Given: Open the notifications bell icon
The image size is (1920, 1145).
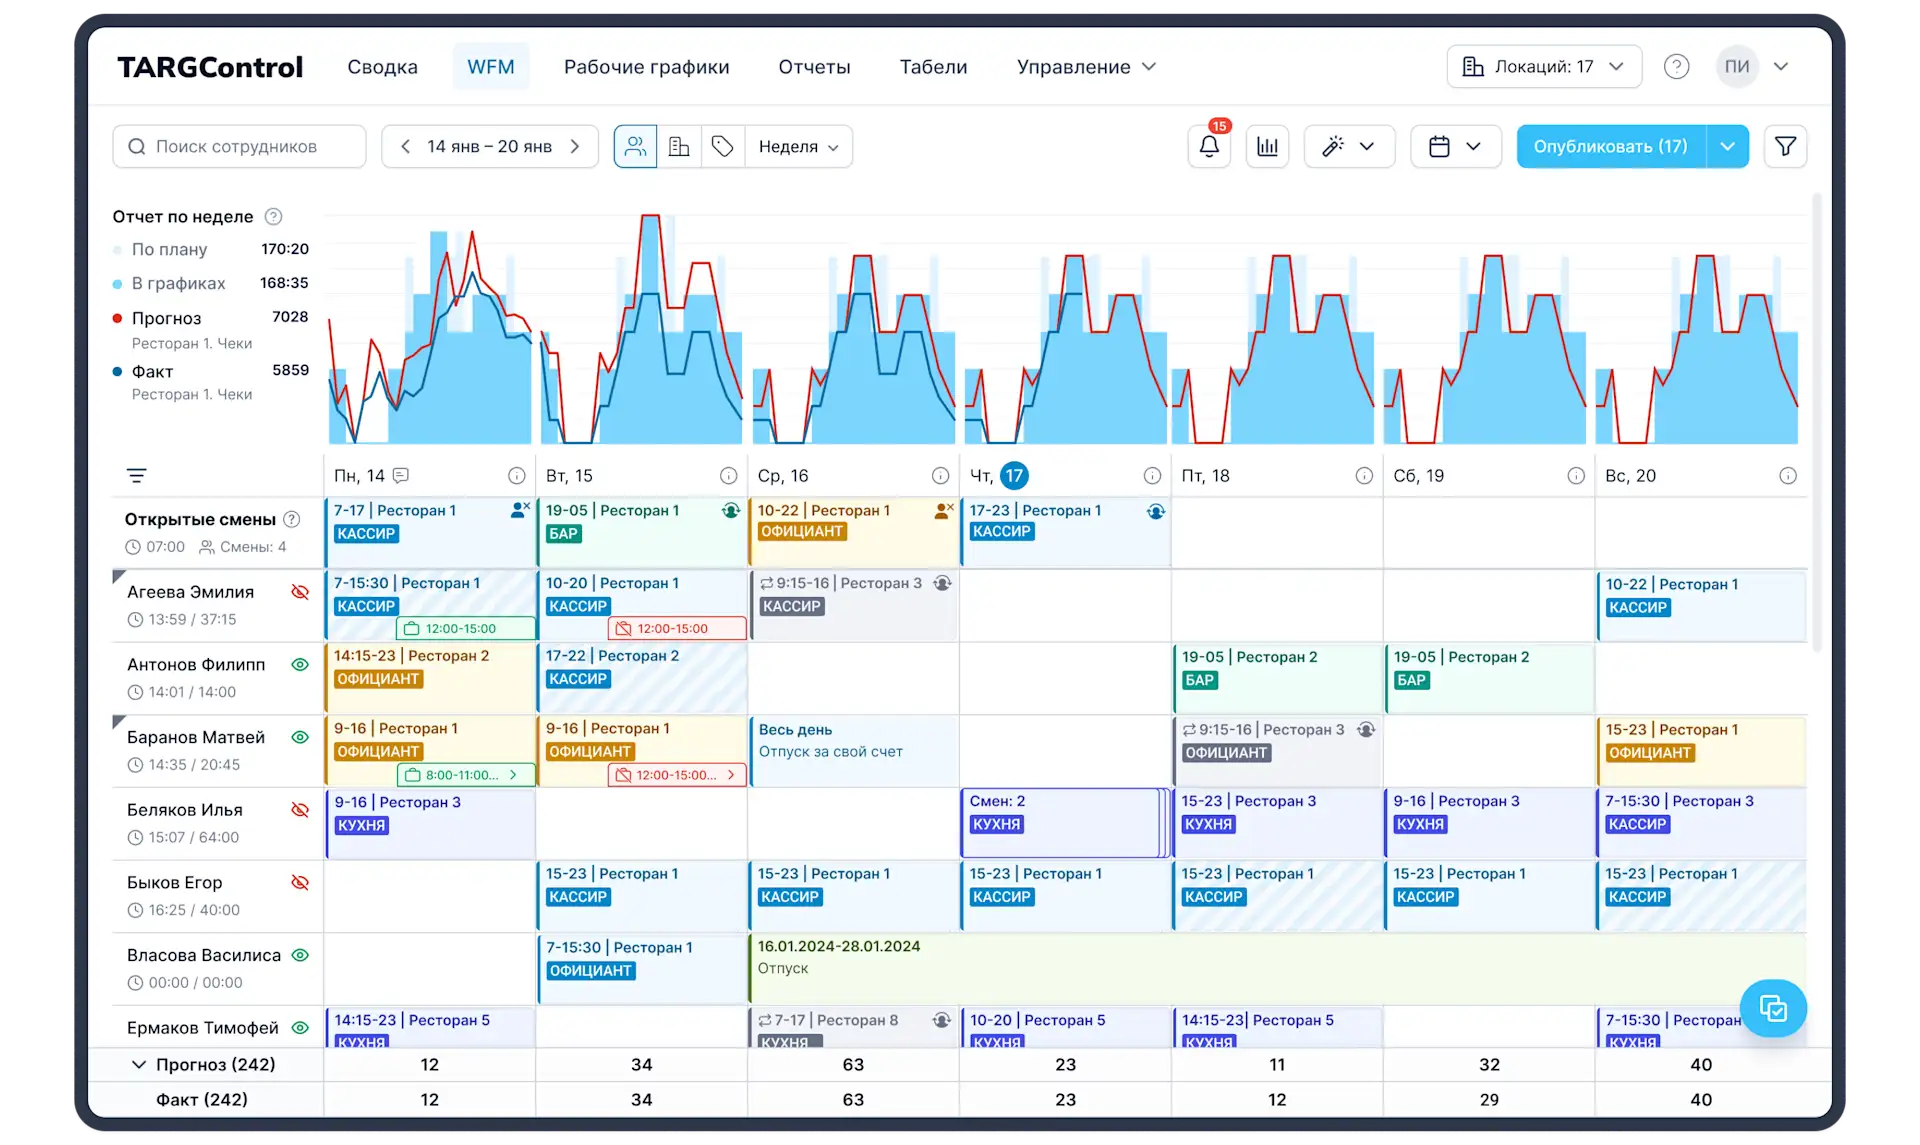Looking at the screenshot, I should 1209,147.
